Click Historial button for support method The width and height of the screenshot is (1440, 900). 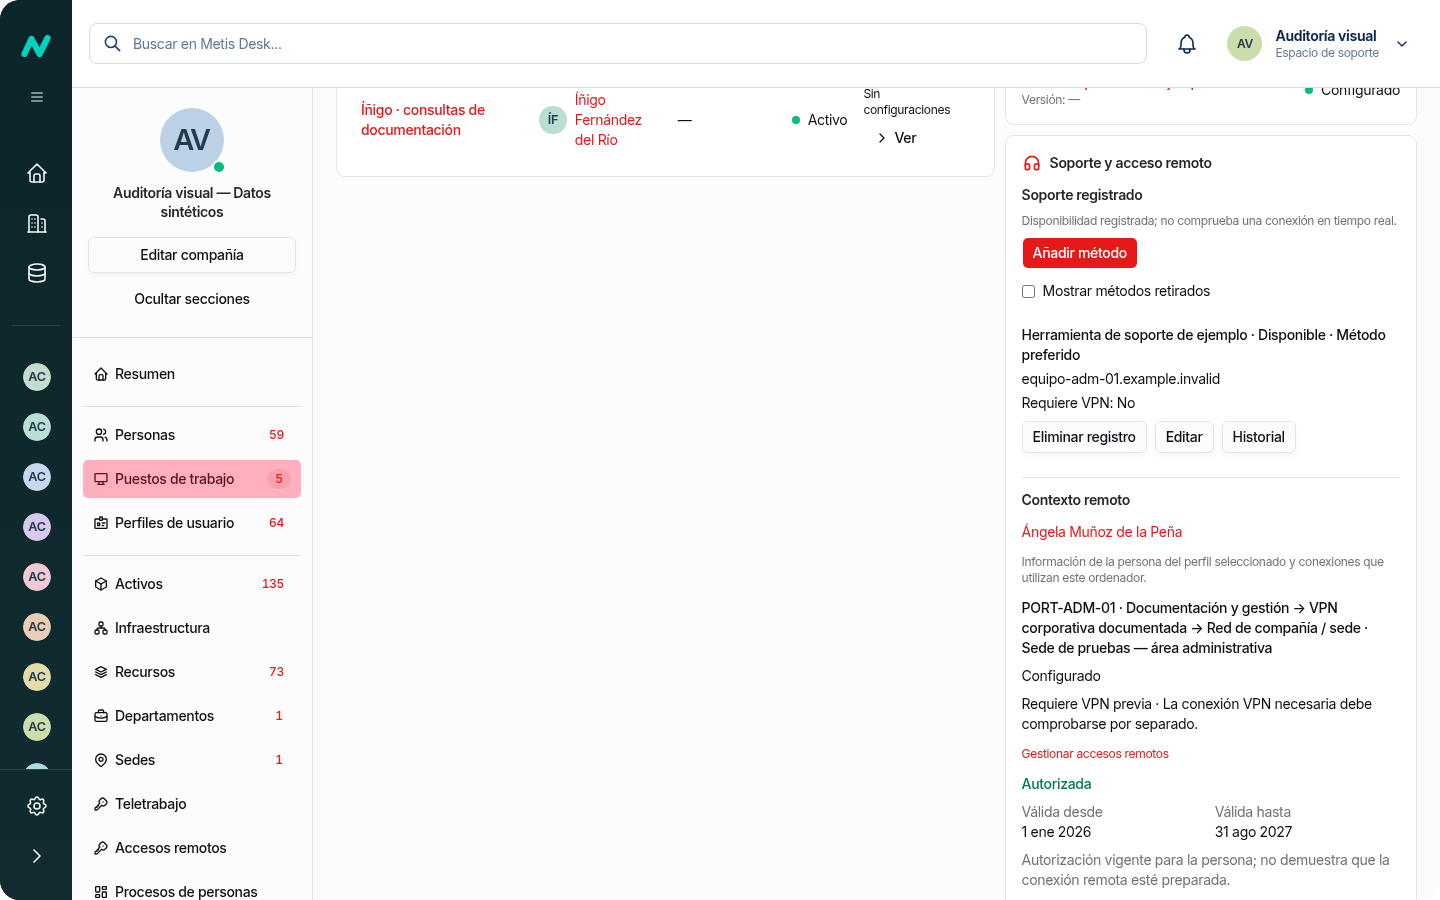[1258, 437]
